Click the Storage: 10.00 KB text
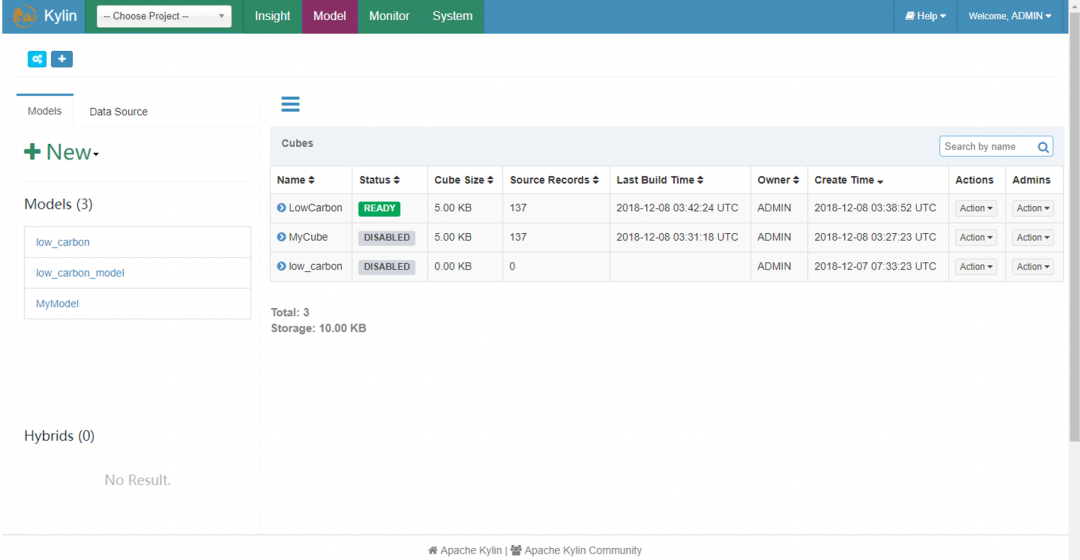 [318, 329]
